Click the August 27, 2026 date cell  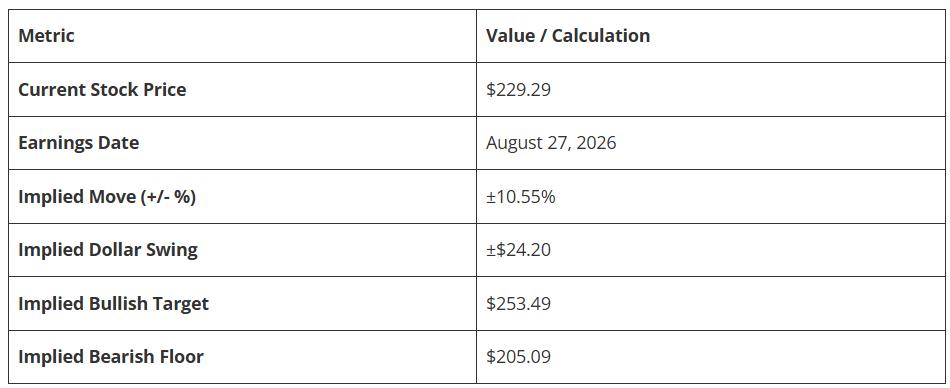point(551,143)
